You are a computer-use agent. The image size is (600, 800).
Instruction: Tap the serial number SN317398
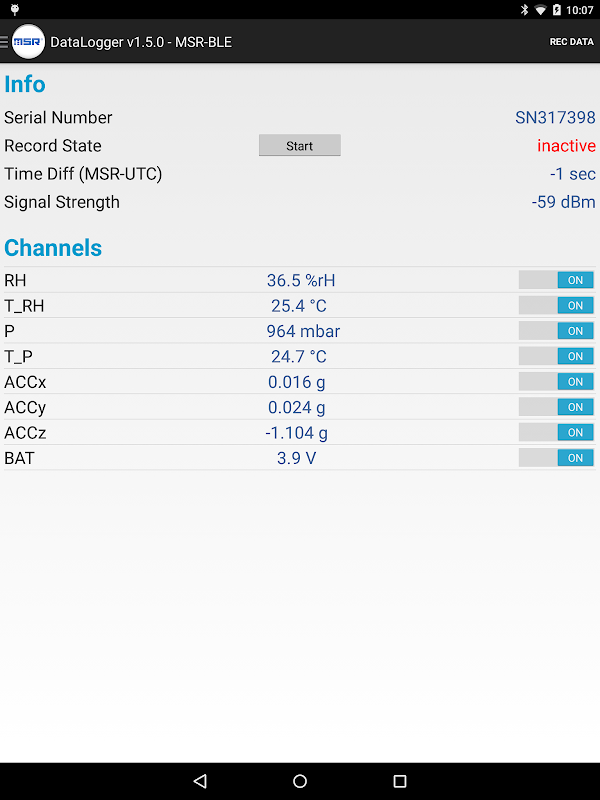pyautogui.click(x=555, y=117)
